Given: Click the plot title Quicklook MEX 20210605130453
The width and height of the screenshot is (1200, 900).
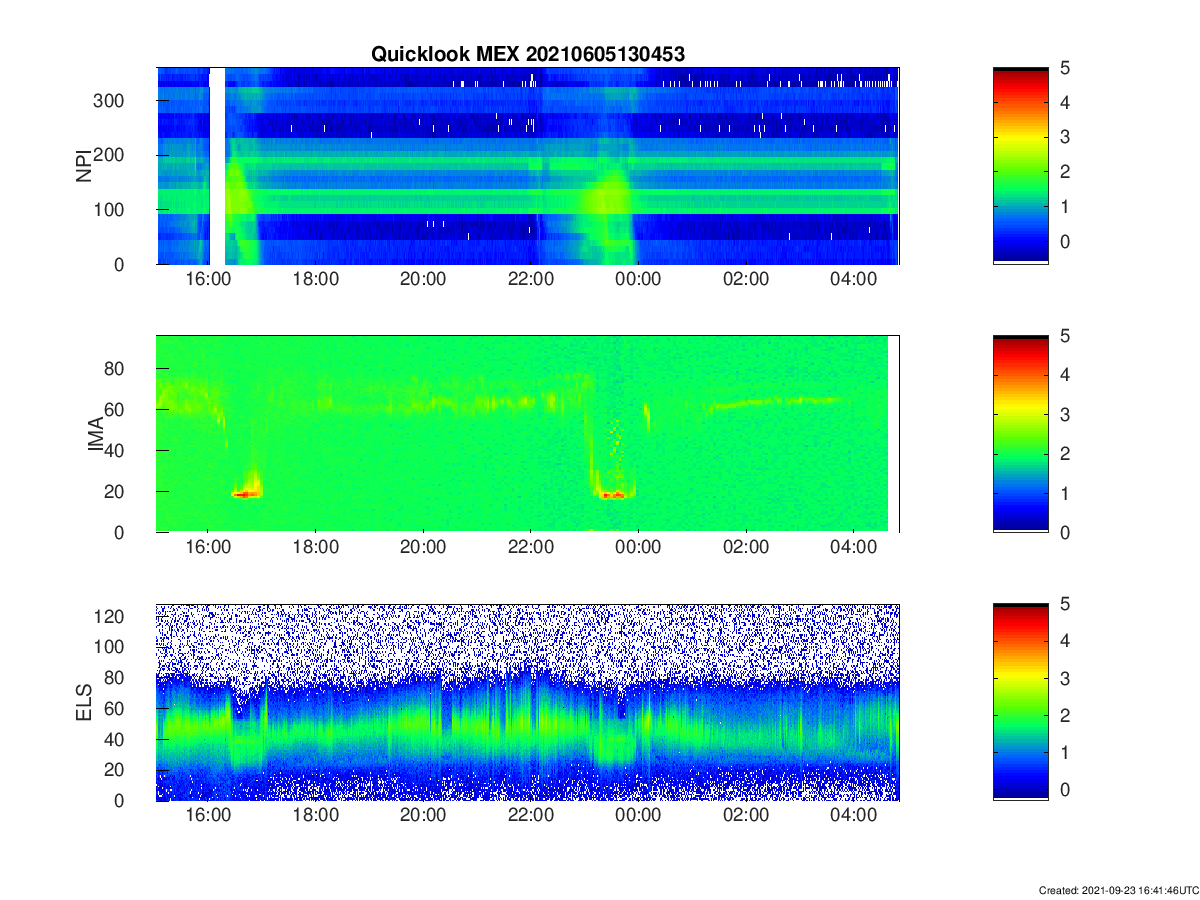Looking at the screenshot, I should [x=528, y=55].
